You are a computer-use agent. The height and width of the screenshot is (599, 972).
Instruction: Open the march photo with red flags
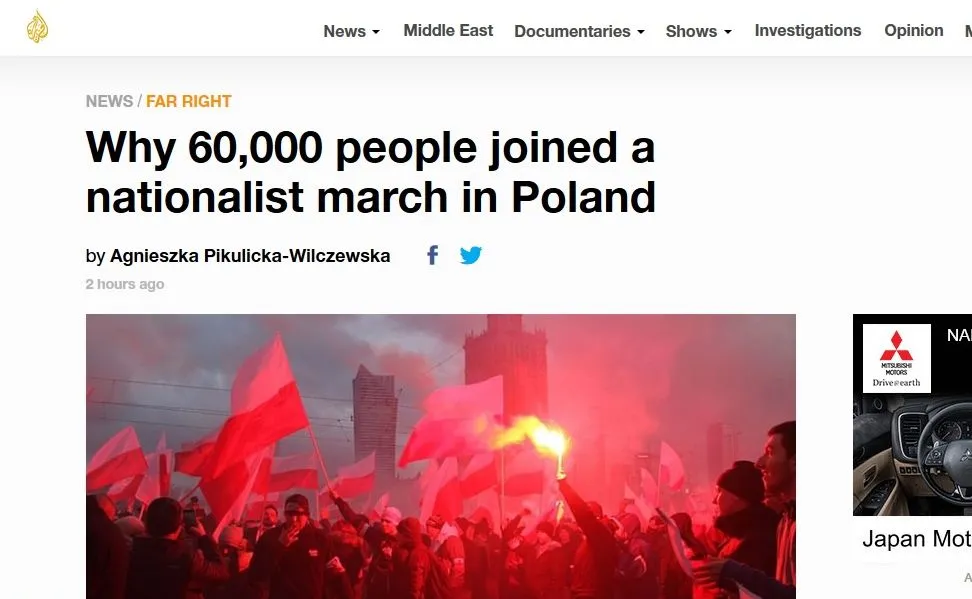(440, 456)
